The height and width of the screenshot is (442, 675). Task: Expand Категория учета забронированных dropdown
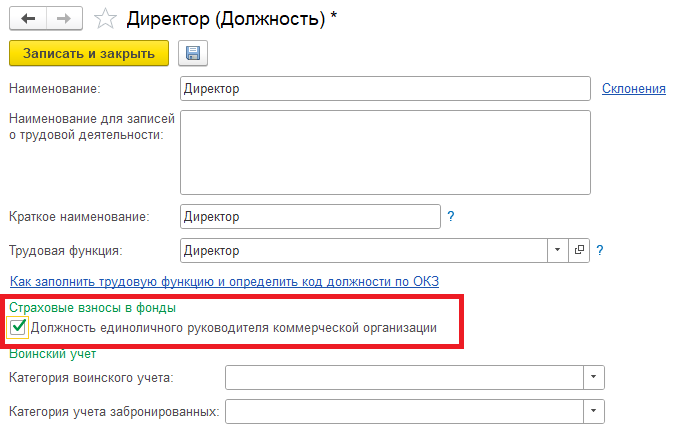click(594, 411)
